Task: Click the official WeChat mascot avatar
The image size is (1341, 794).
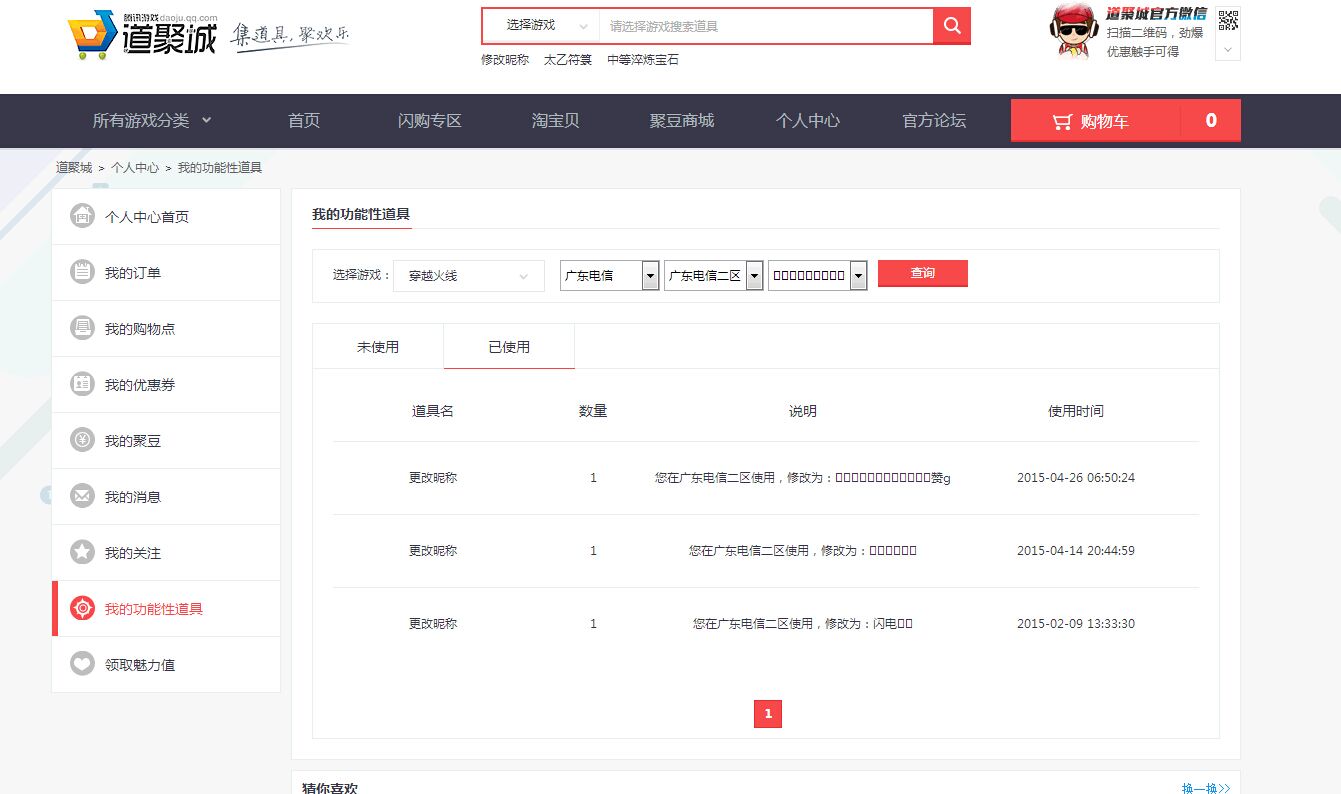Action: 1074,32
